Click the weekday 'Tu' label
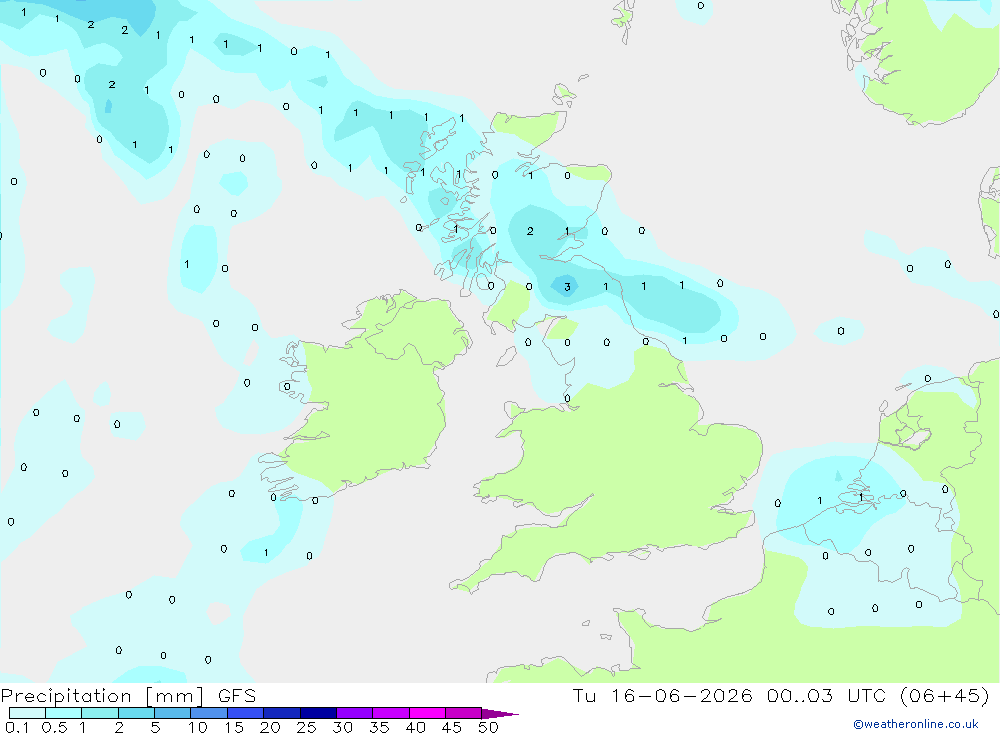 584,696
